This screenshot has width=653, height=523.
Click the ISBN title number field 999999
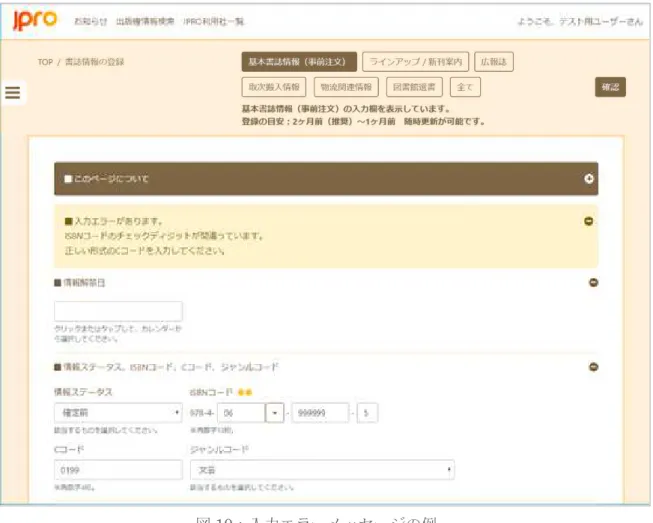pyautogui.click(x=320, y=413)
